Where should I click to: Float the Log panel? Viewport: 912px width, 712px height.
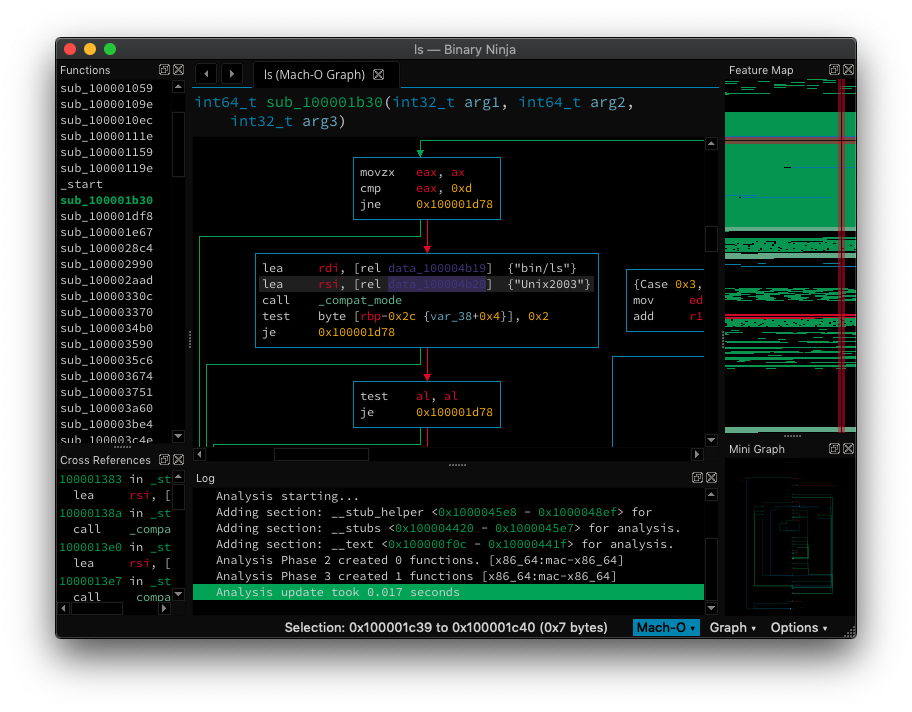tap(697, 478)
